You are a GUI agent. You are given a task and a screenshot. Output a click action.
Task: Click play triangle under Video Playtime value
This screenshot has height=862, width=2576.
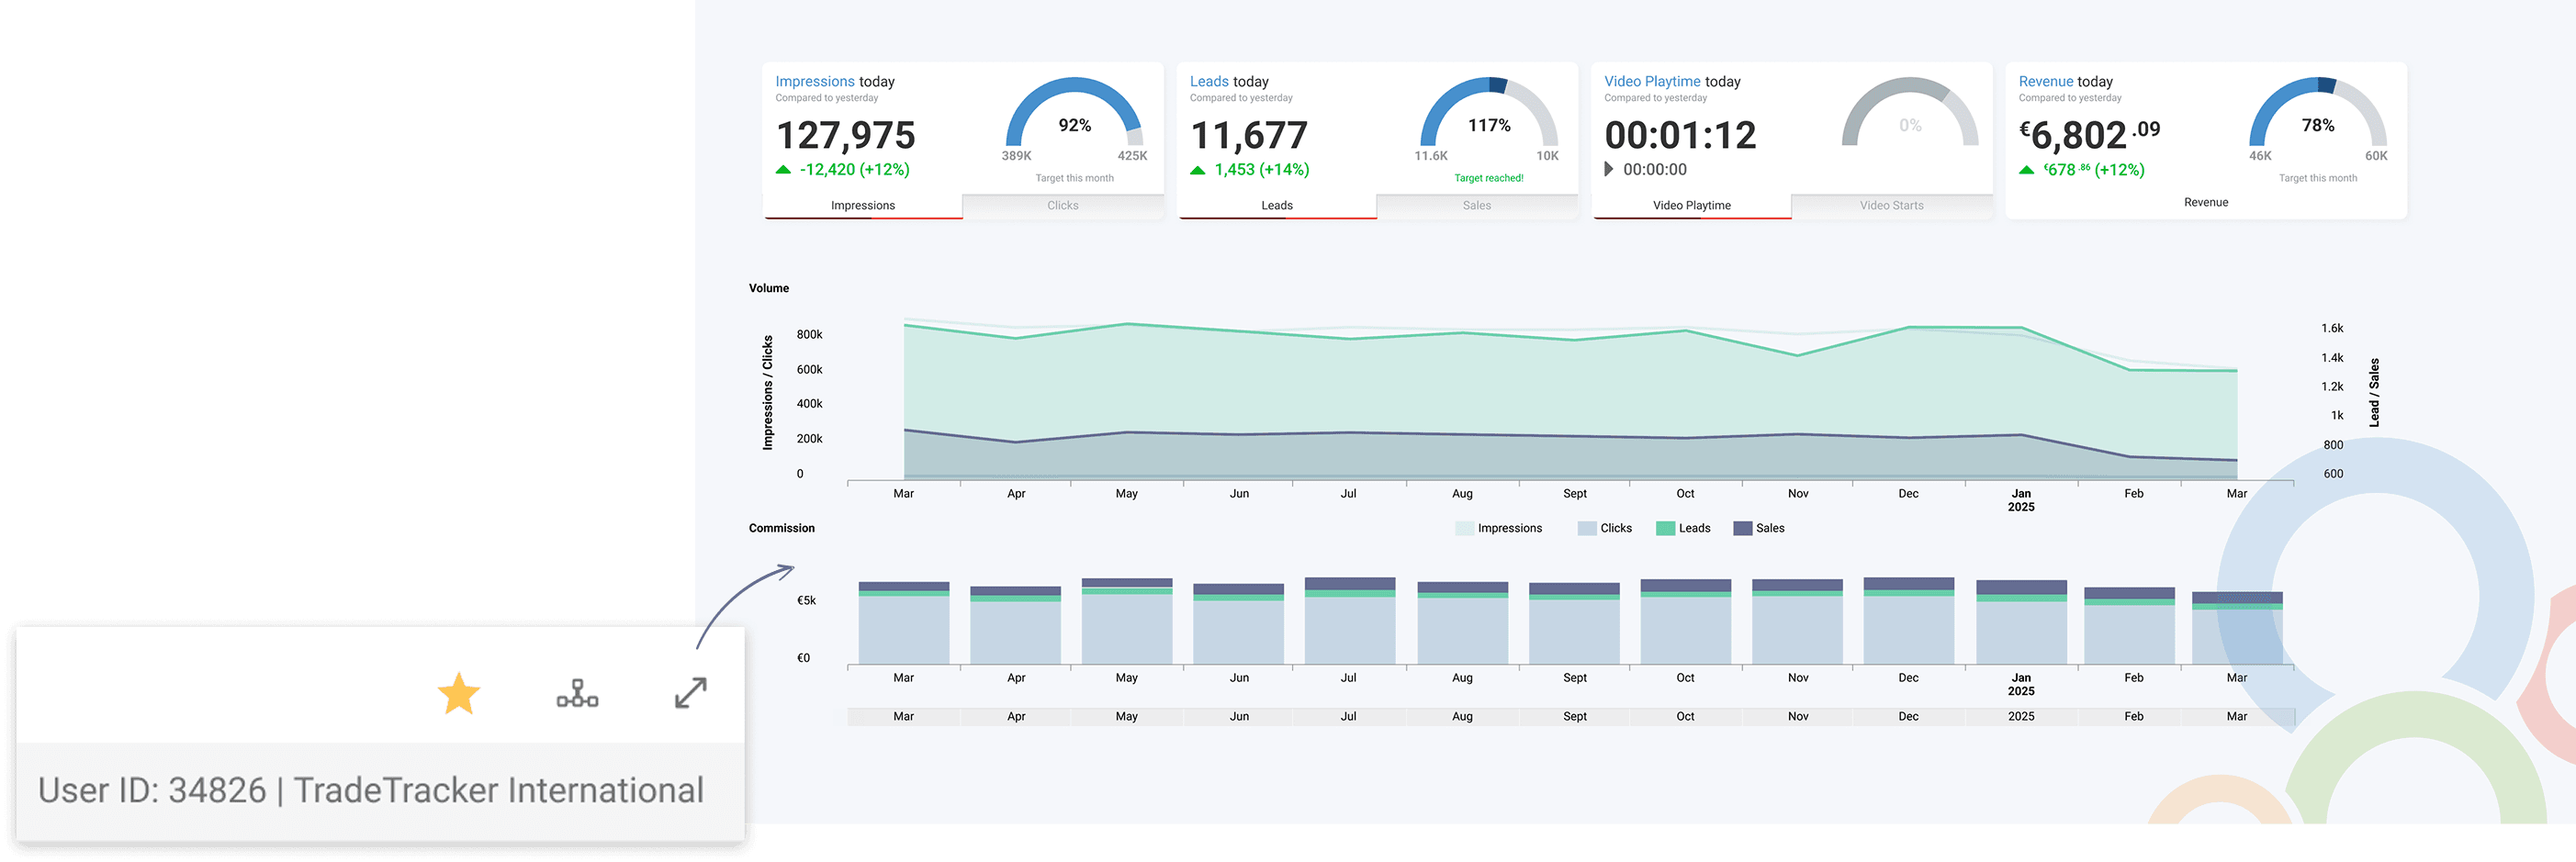(1608, 169)
